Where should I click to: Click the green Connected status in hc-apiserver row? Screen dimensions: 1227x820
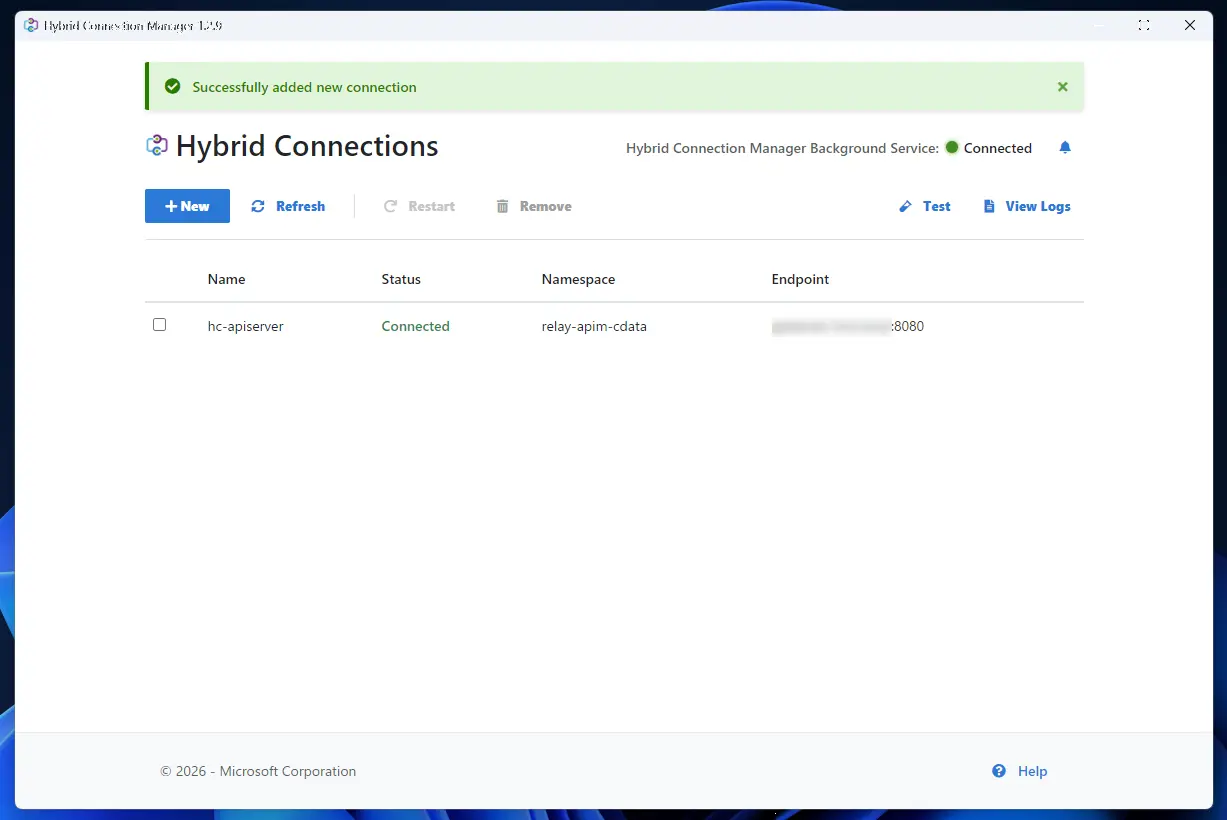[x=415, y=326]
